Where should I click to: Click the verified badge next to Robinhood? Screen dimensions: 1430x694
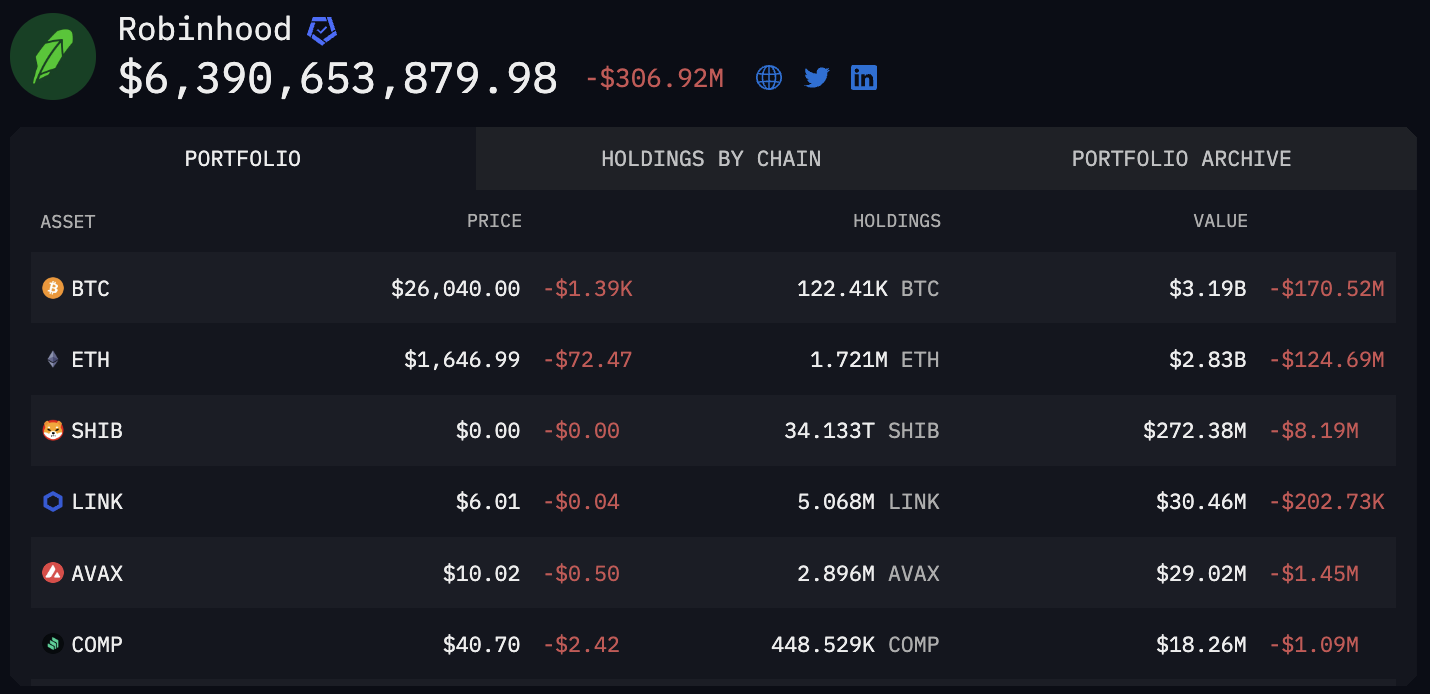click(322, 30)
